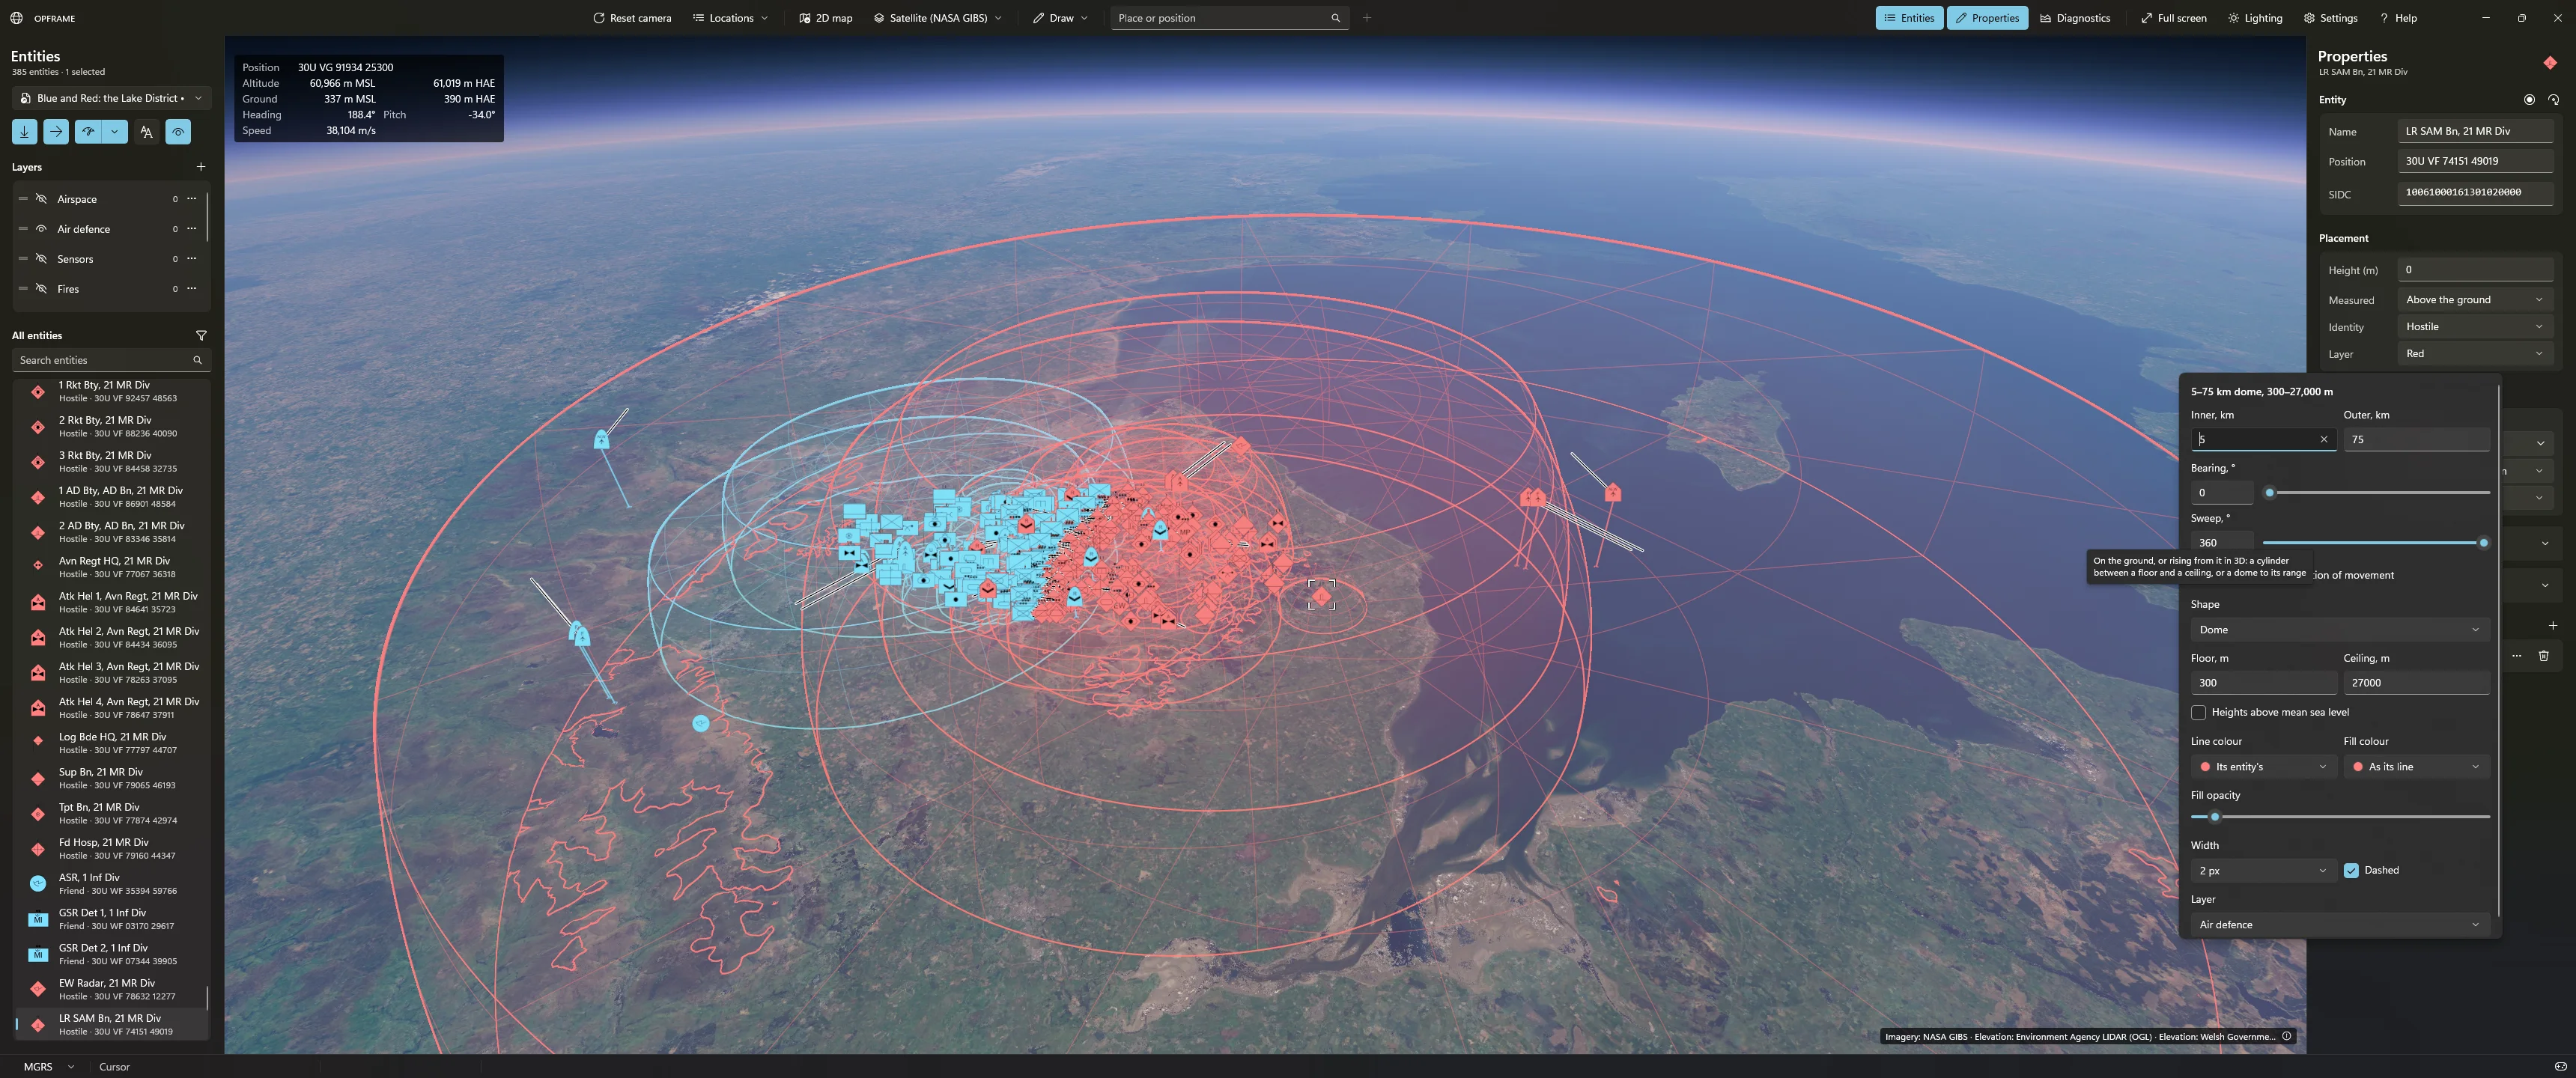
Task: Open the Shape Dome dropdown
Action: (x=2339, y=630)
